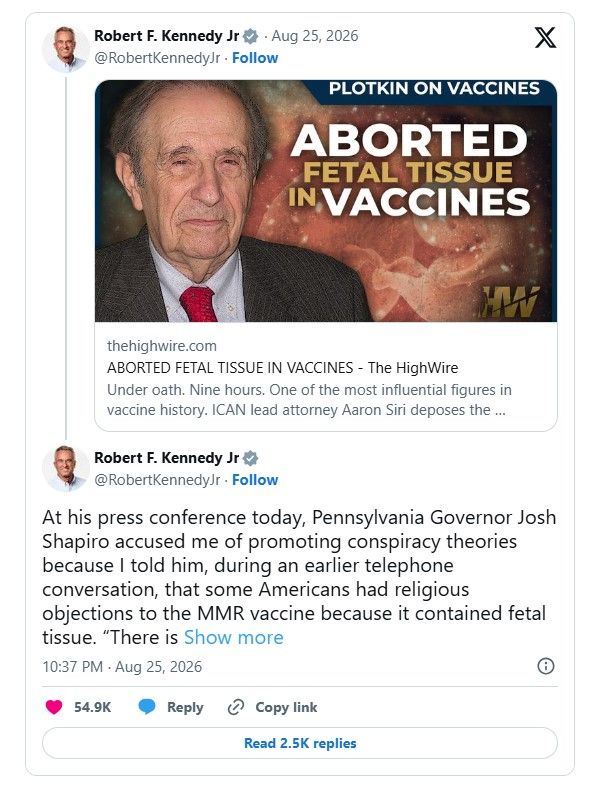Read 2.5K replies button
The height and width of the screenshot is (790, 593).
[x=300, y=743]
